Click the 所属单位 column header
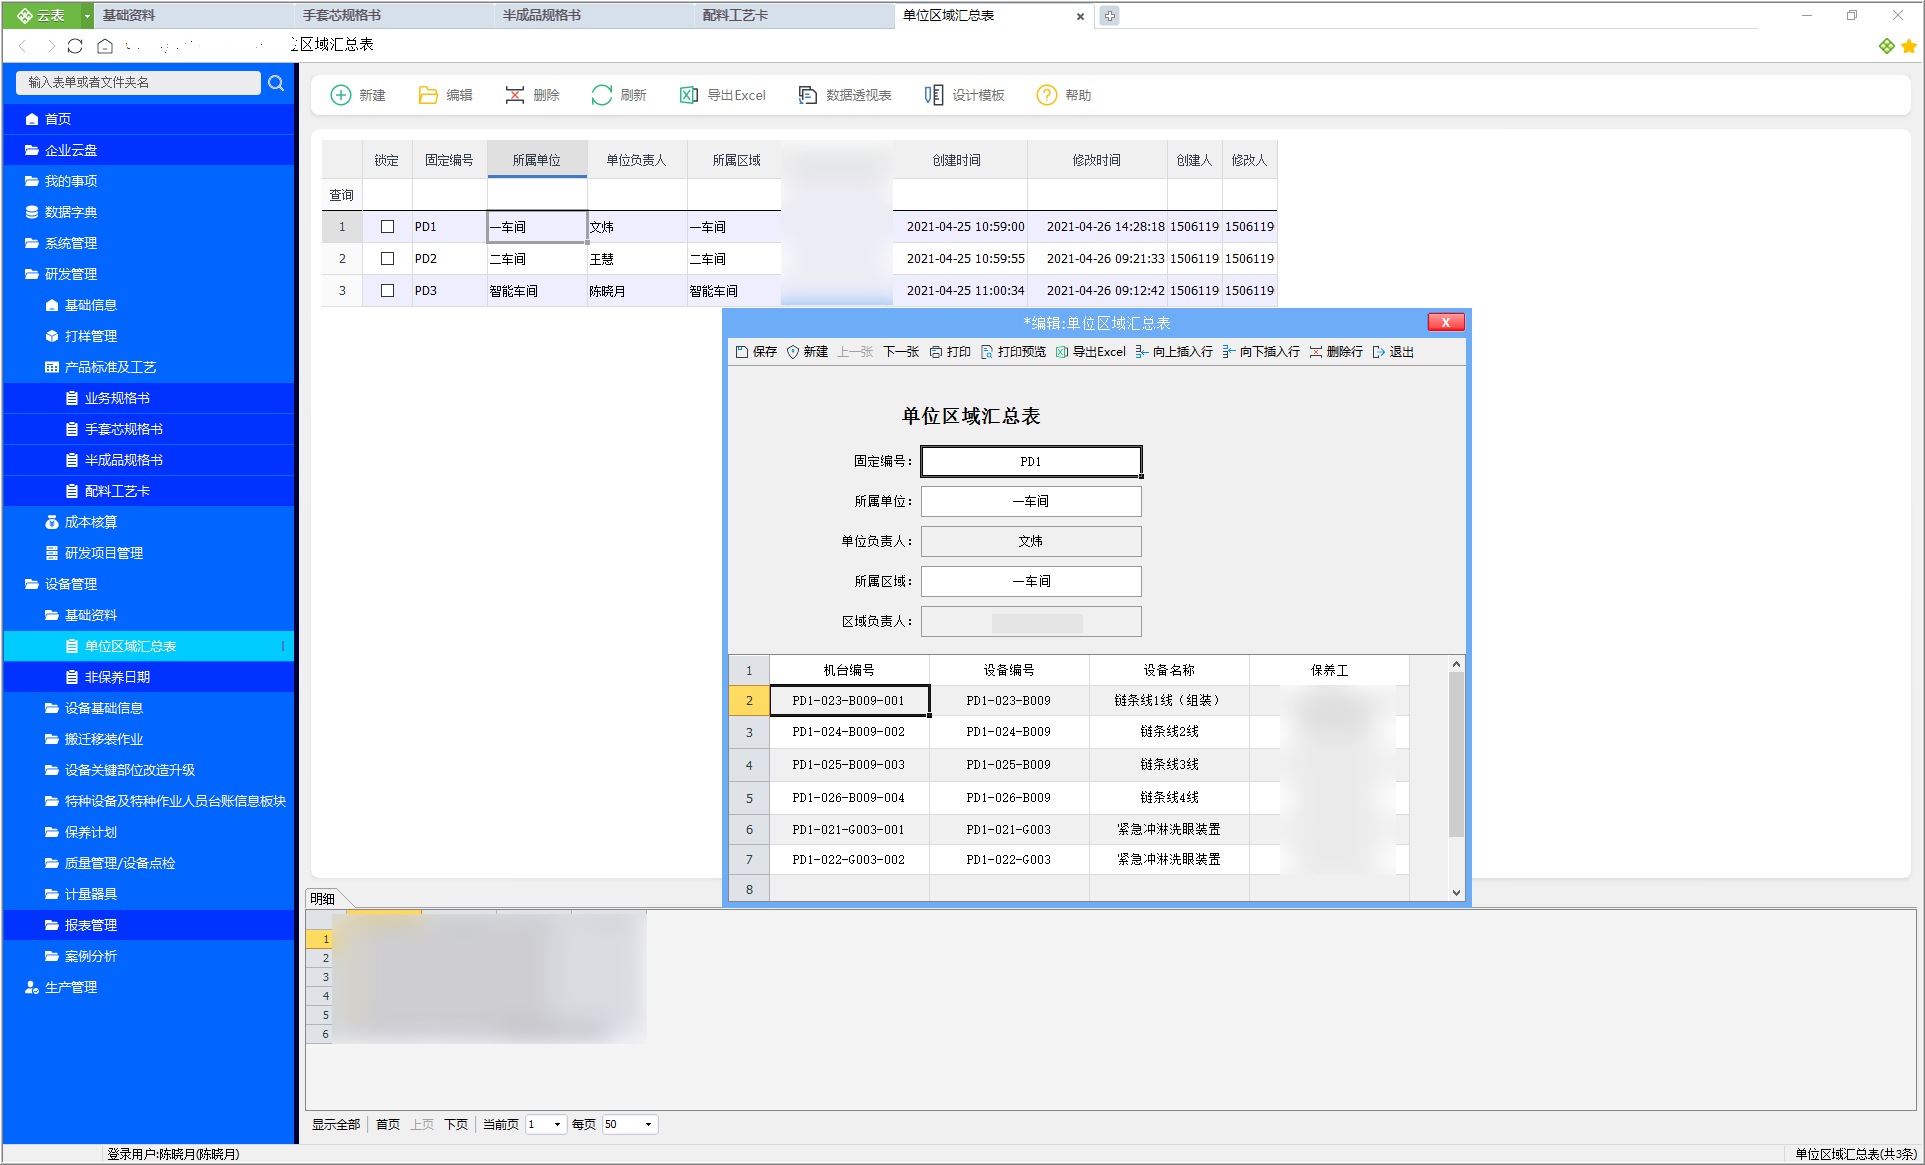 [537, 160]
